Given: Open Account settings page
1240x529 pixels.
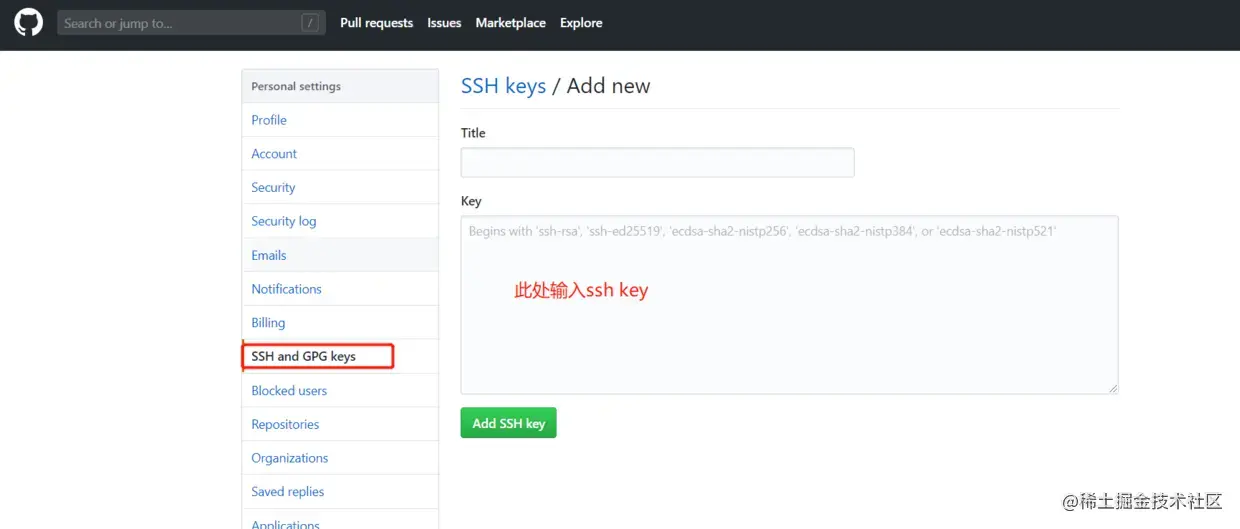Looking at the screenshot, I should (340, 154).
